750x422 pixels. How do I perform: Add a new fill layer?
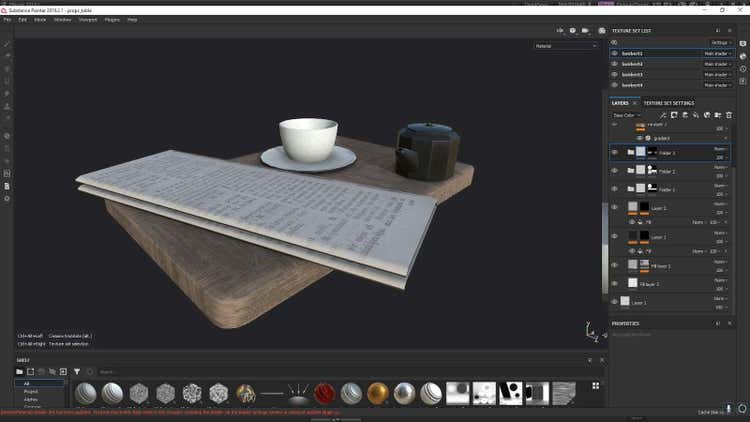click(x=696, y=115)
